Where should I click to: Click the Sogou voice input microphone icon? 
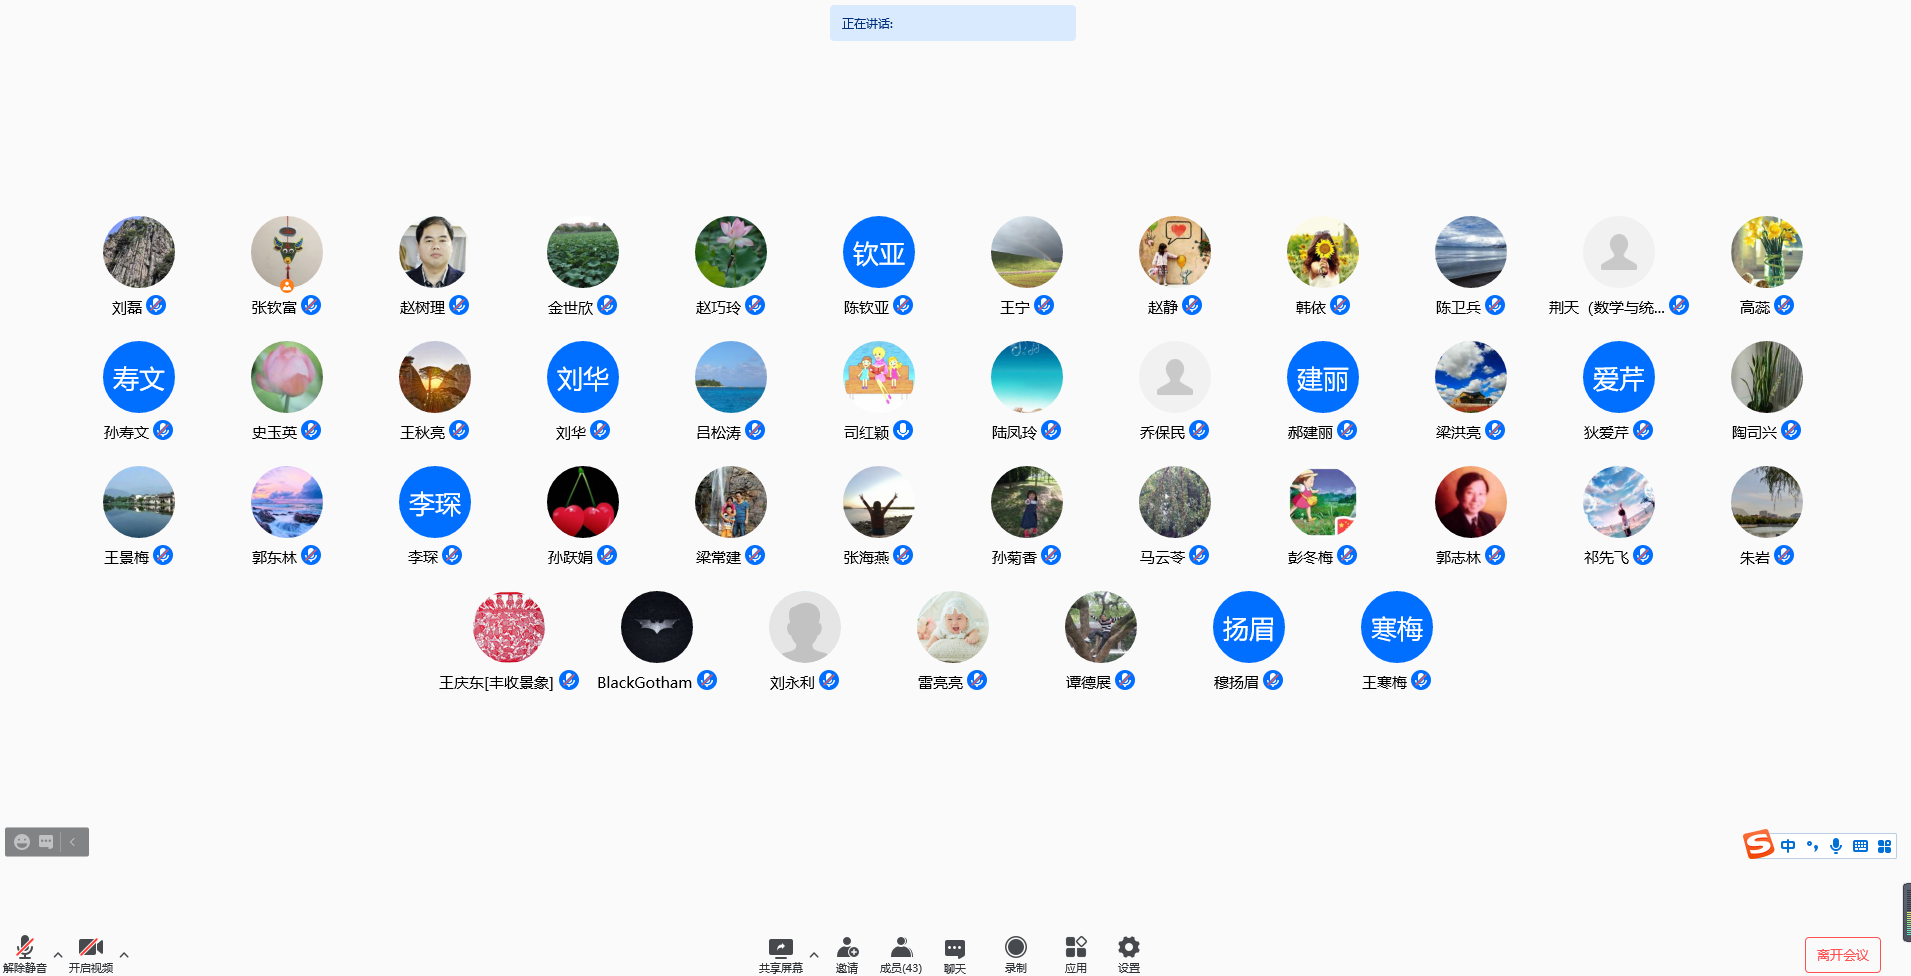click(x=1836, y=846)
